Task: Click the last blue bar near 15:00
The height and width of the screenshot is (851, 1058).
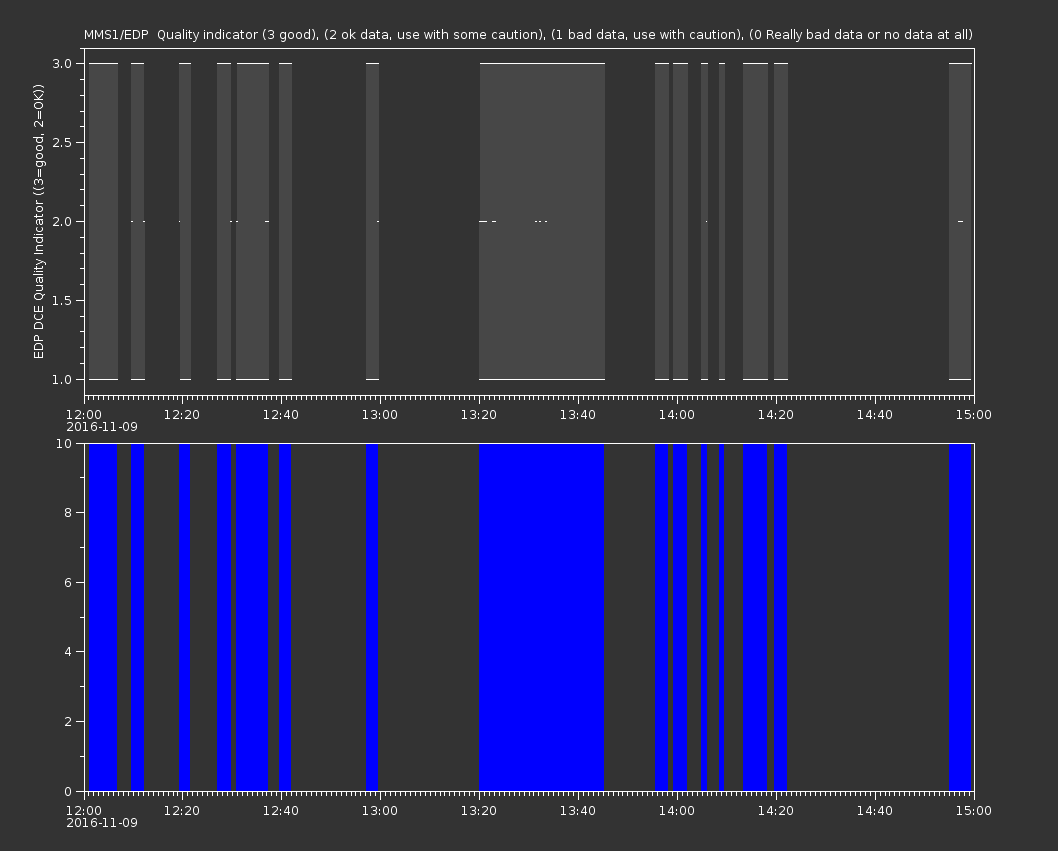Action: pyautogui.click(x=960, y=617)
